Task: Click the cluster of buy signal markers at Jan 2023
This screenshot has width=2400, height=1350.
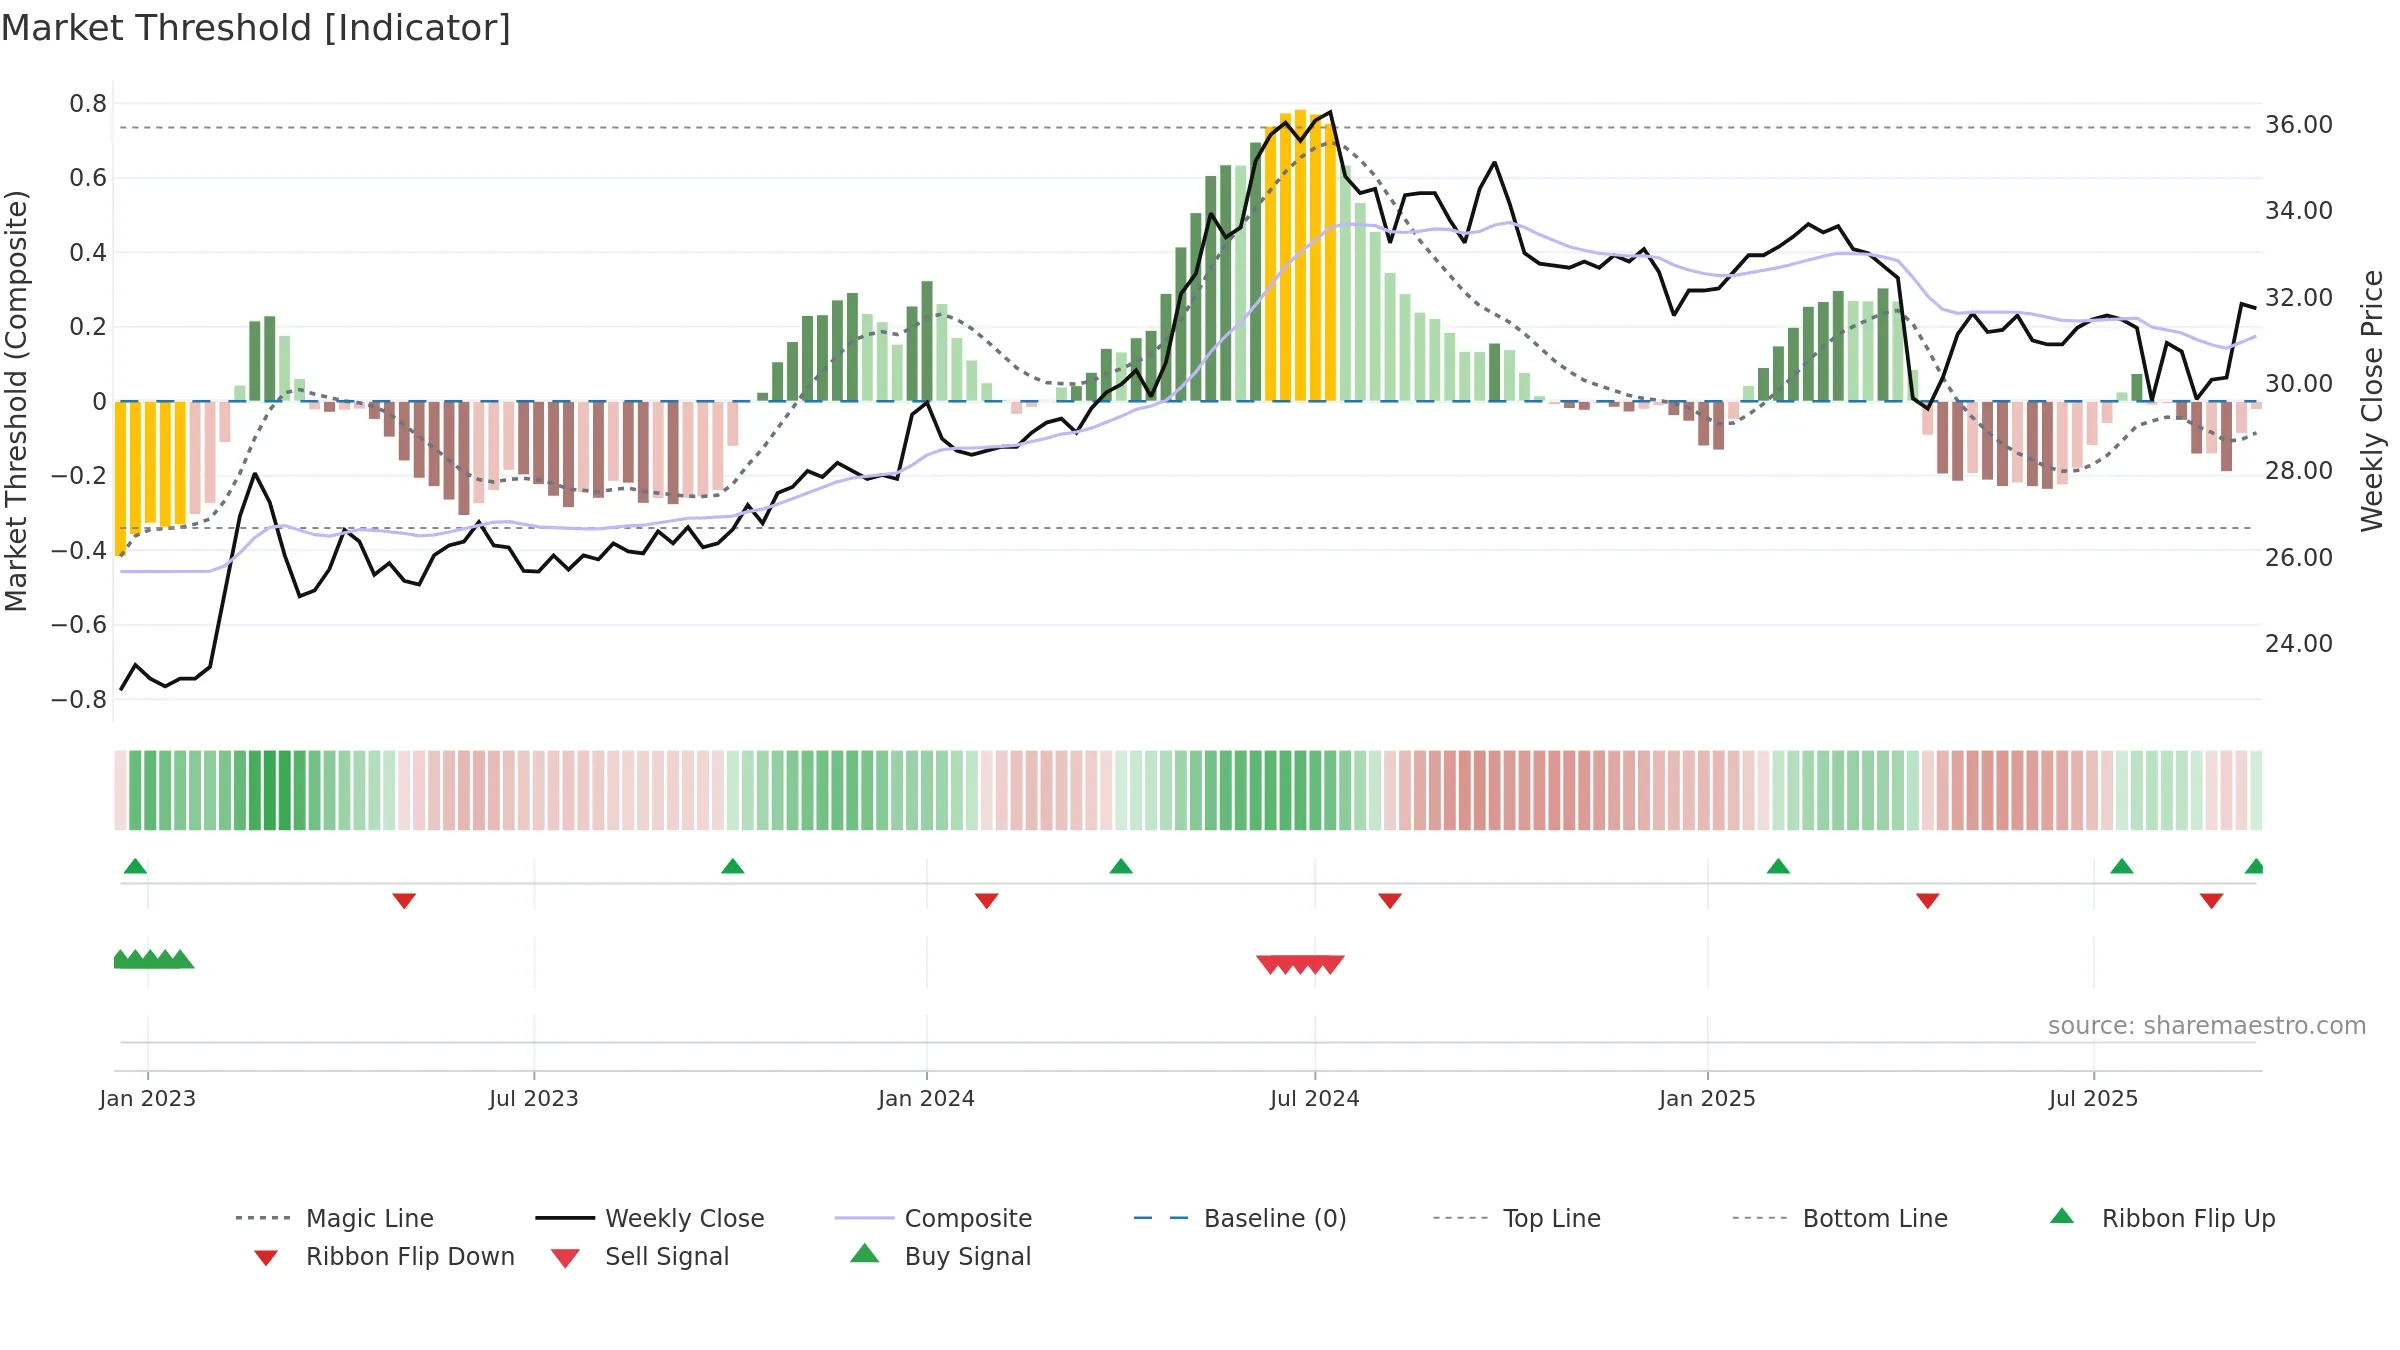Action: click(152, 959)
